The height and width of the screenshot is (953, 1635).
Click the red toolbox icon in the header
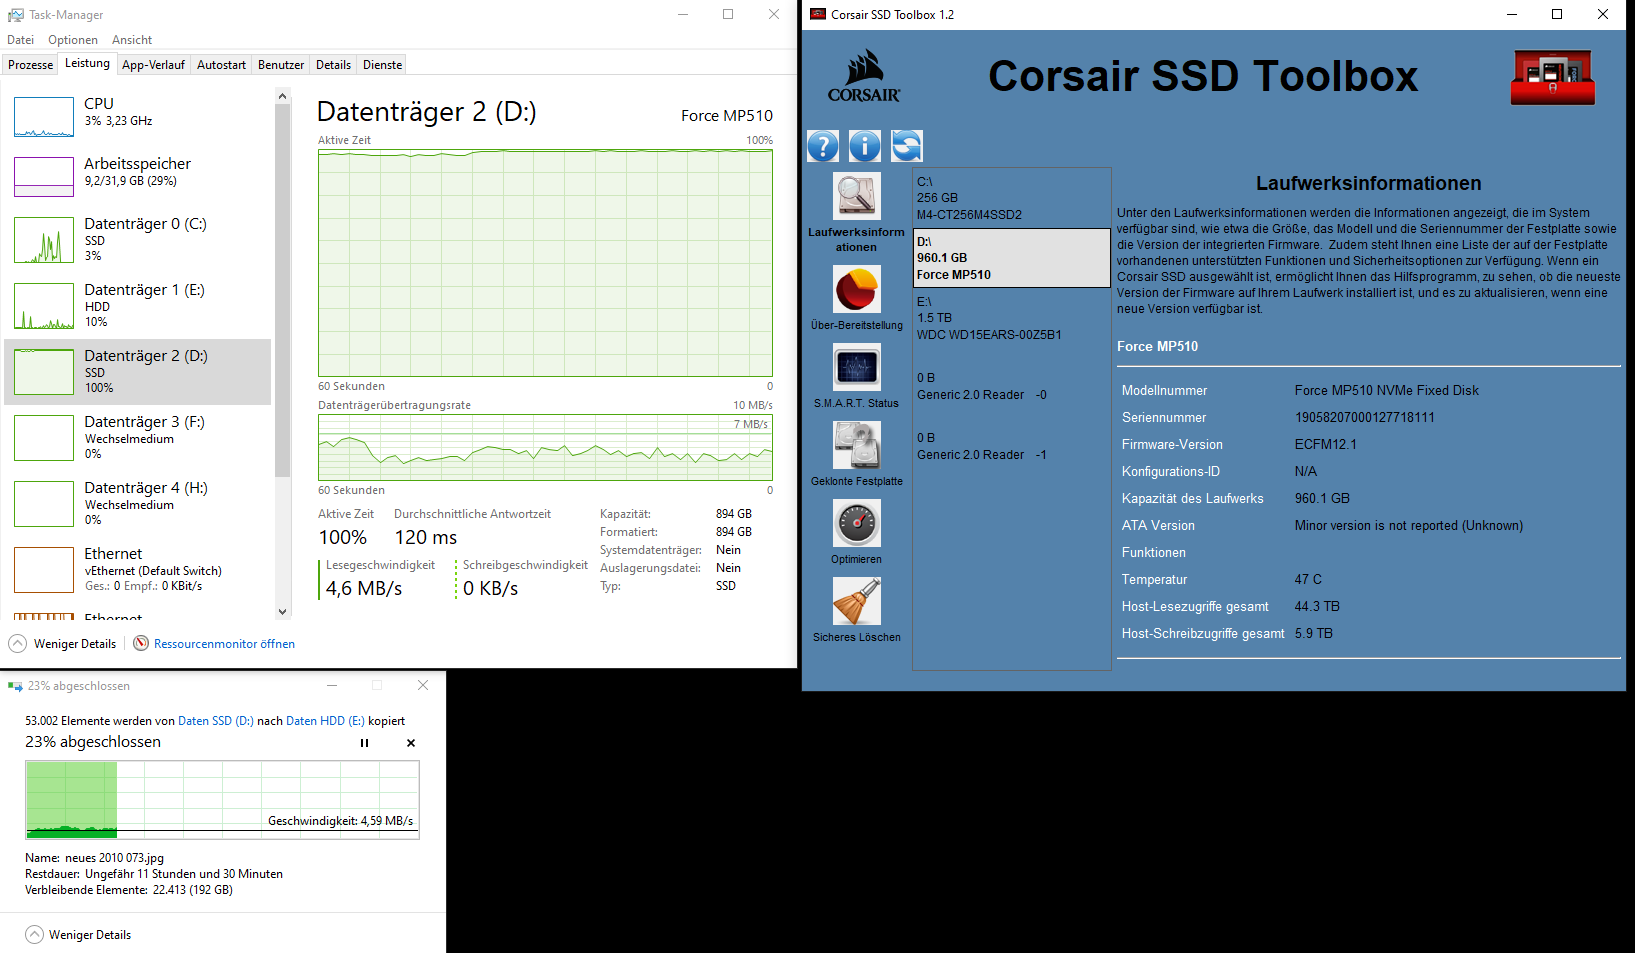1552,77
